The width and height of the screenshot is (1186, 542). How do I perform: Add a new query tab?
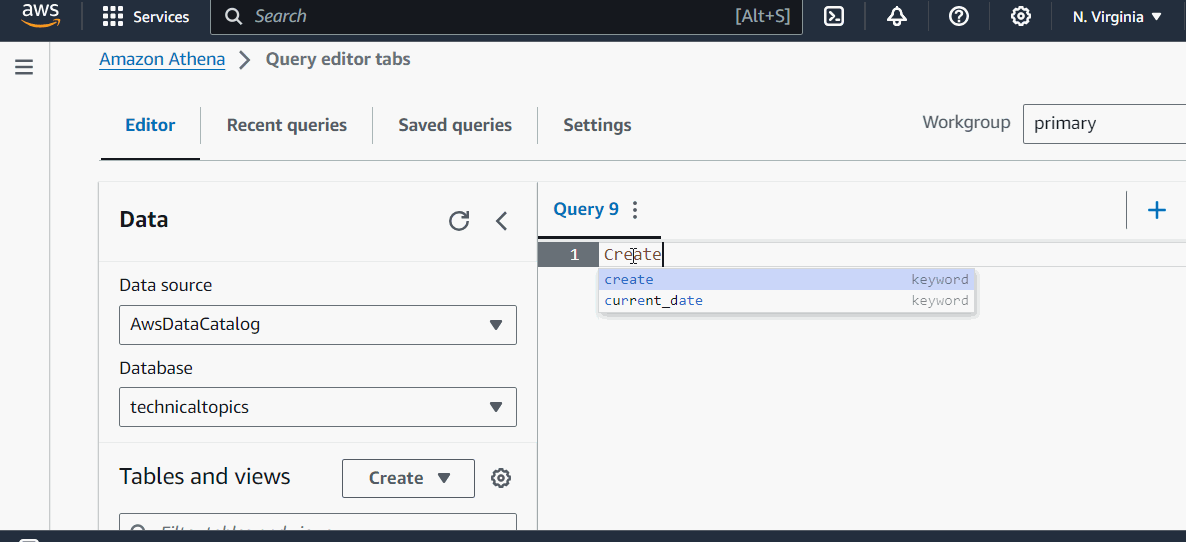click(x=1156, y=210)
